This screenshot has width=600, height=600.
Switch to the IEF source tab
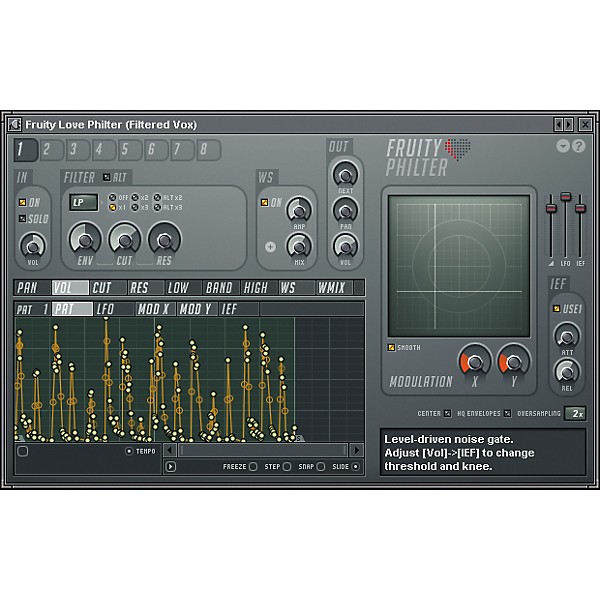239,309
